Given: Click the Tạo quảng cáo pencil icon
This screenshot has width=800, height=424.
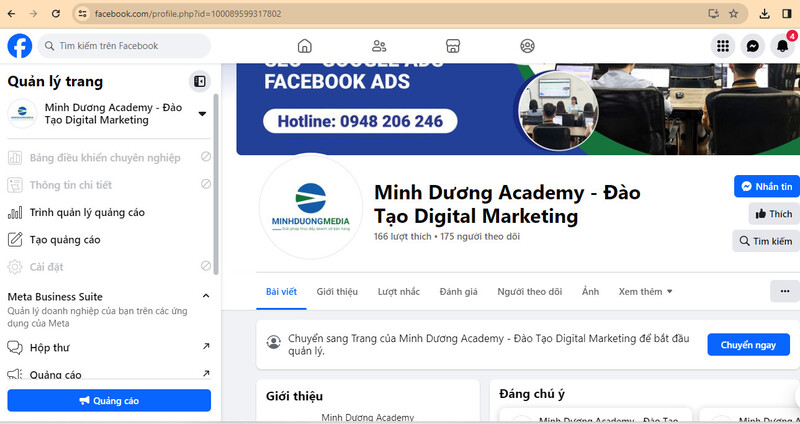Looking at the screenshot, I should point(15,240).
